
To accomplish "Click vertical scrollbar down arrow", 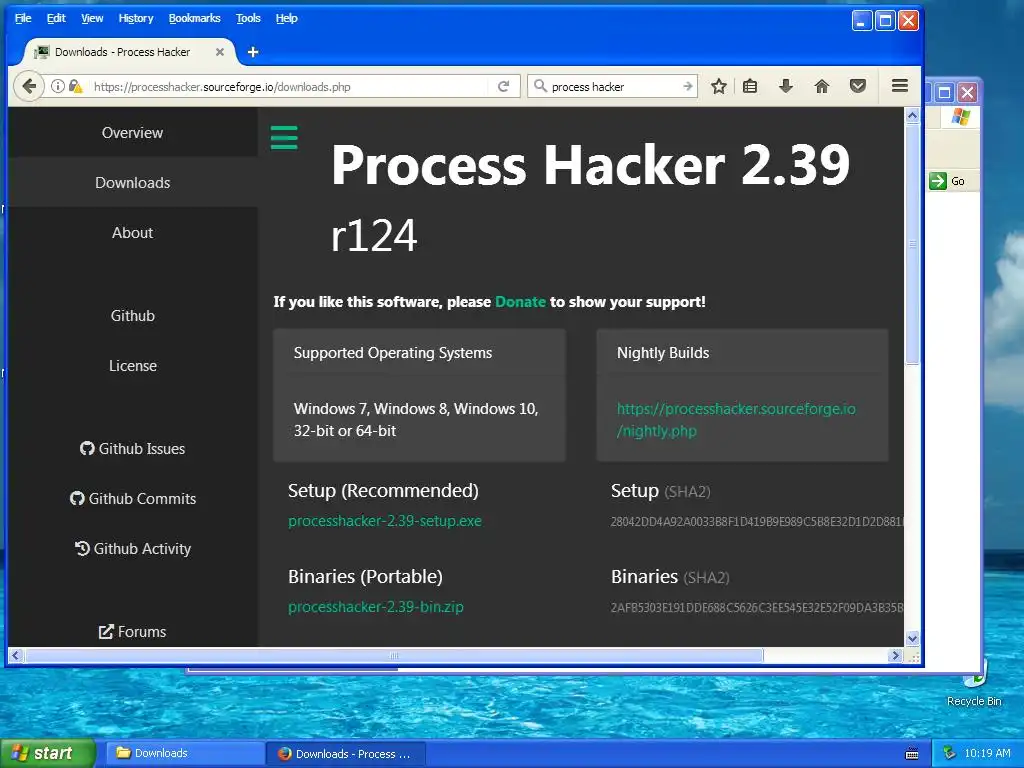I will pos(912,638).
